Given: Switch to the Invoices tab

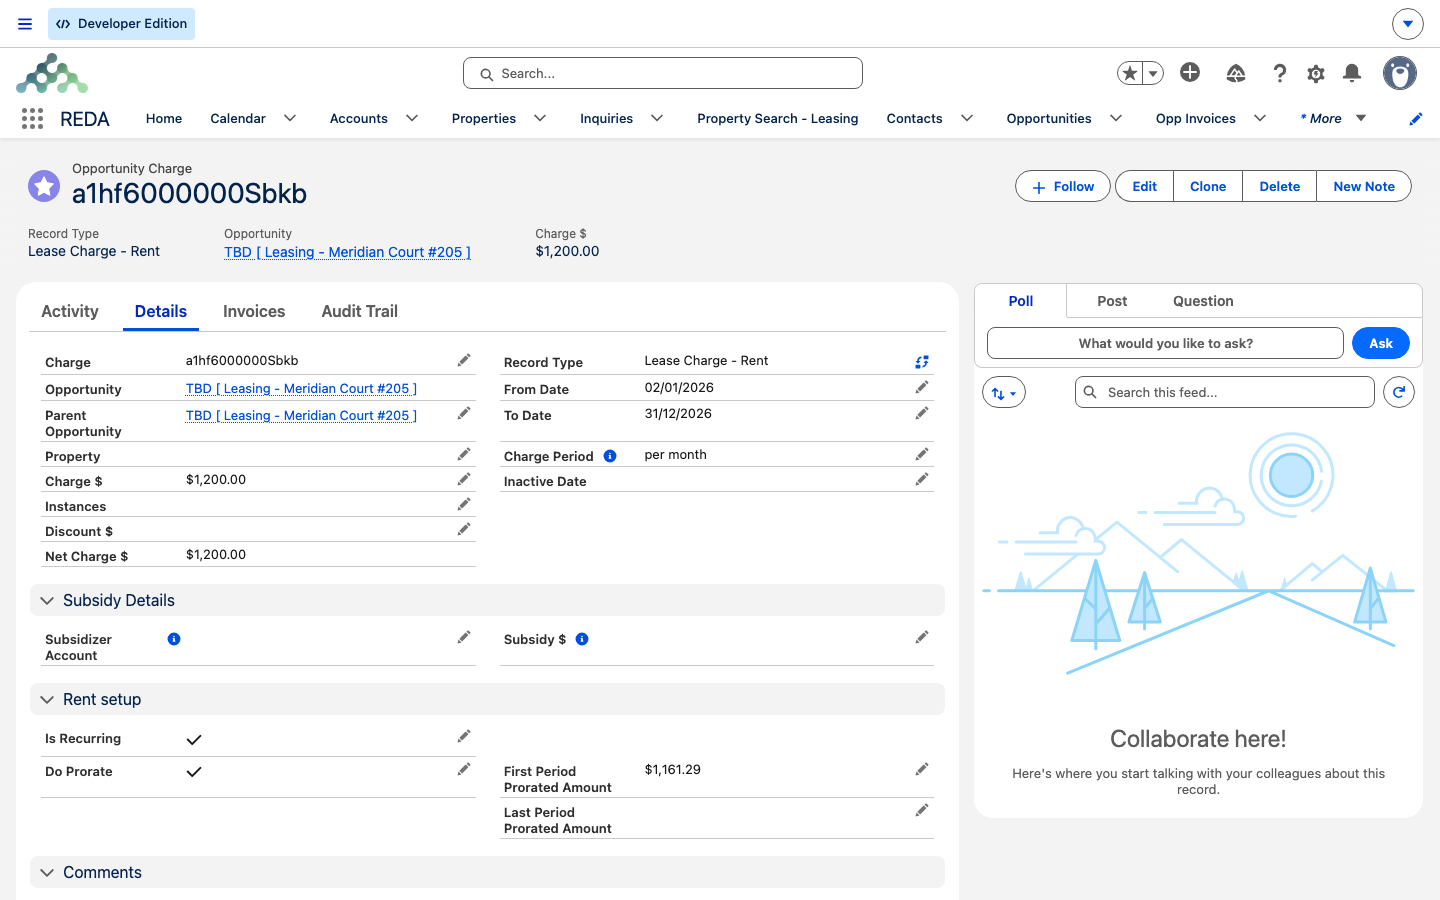Looking at the screenshot, I should [x=254, y=311].
